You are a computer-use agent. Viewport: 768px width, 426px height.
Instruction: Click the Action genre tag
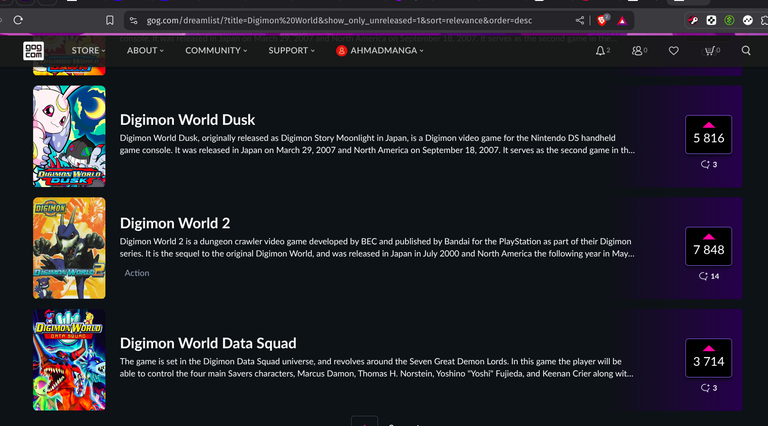click(x=137, y=273)
